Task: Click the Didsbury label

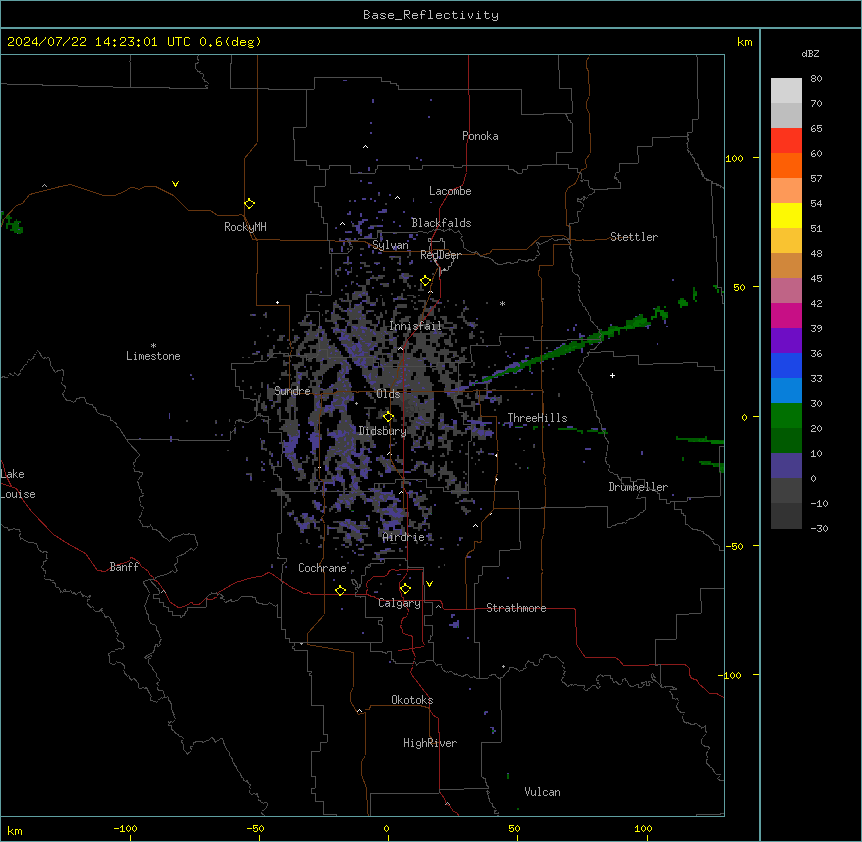Action: 383,431
